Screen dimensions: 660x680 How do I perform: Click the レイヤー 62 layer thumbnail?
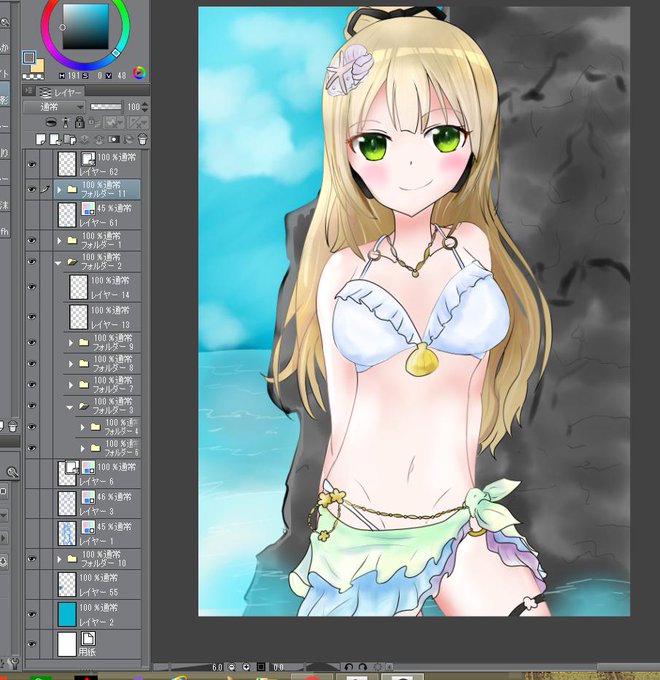click(x=67, y=164)
